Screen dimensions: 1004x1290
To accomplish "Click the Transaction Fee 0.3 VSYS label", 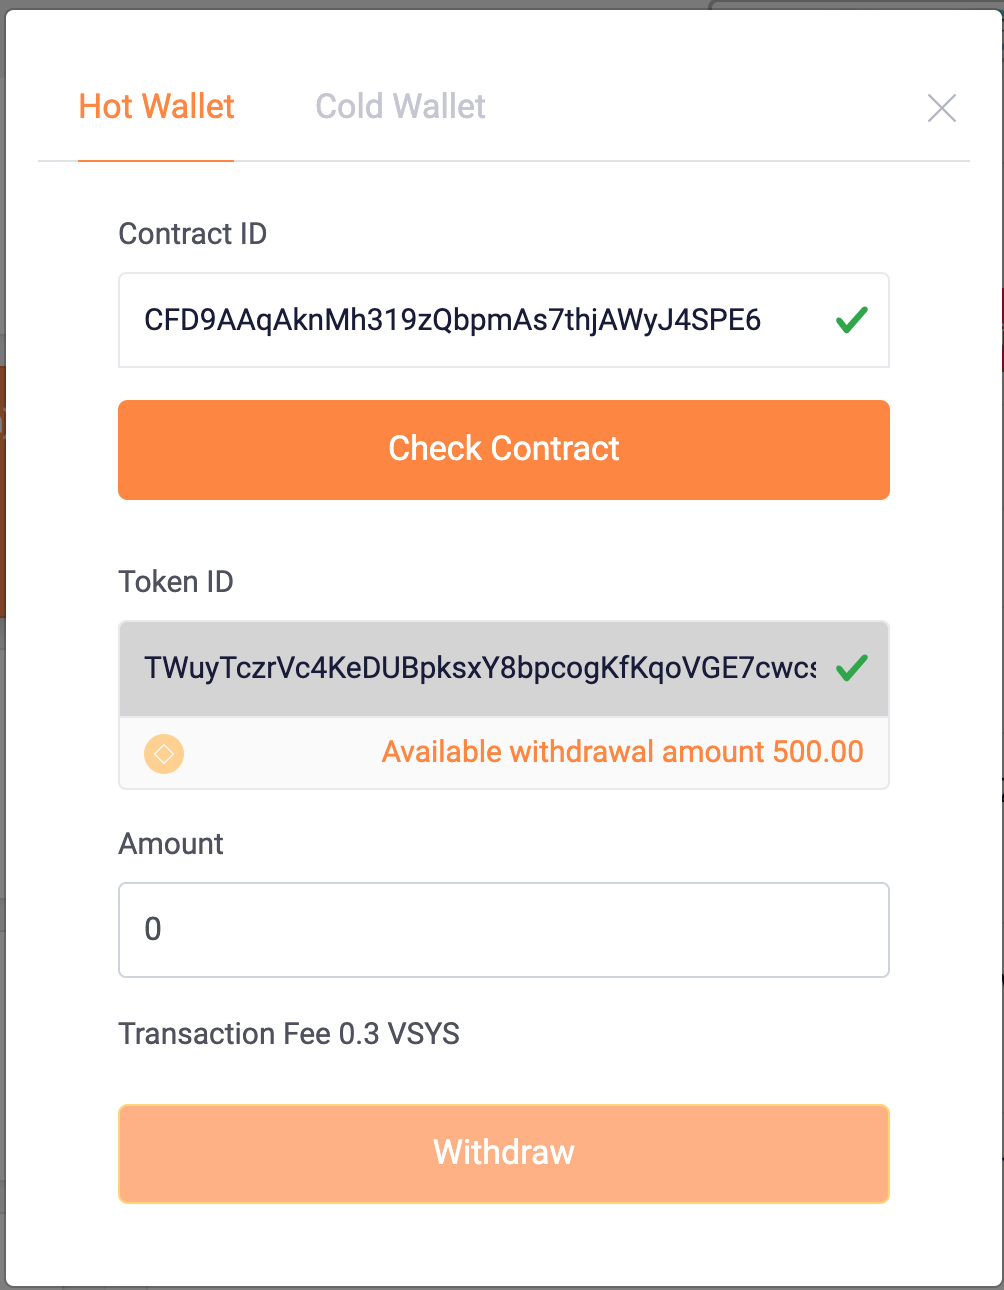I will [289, 1034].
